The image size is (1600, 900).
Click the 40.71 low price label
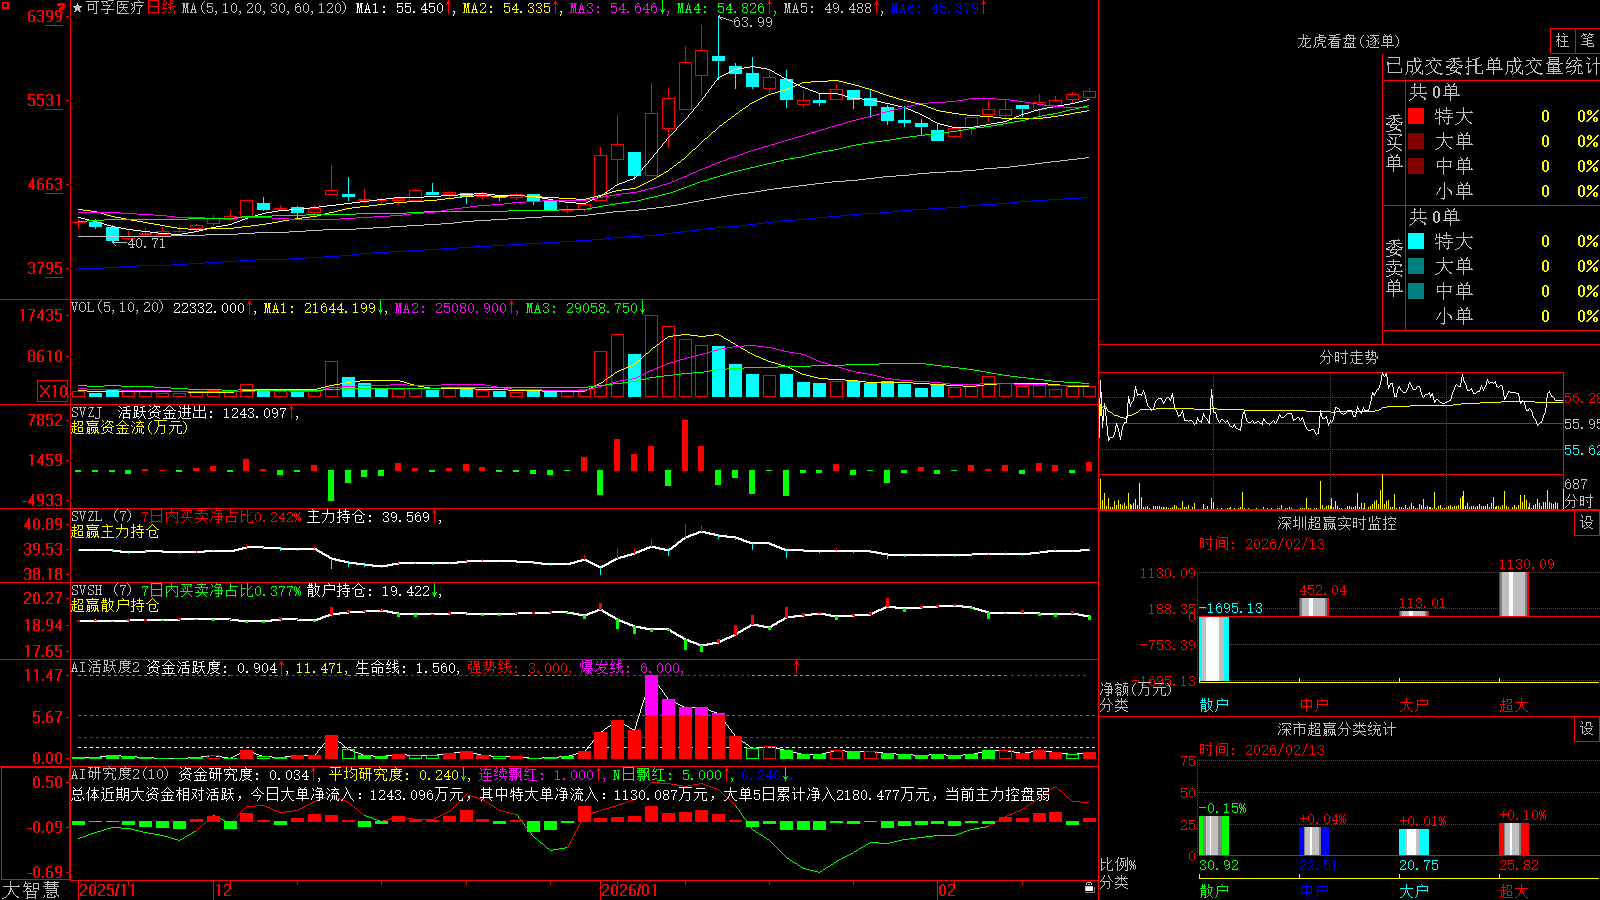[x=146, y=243]
